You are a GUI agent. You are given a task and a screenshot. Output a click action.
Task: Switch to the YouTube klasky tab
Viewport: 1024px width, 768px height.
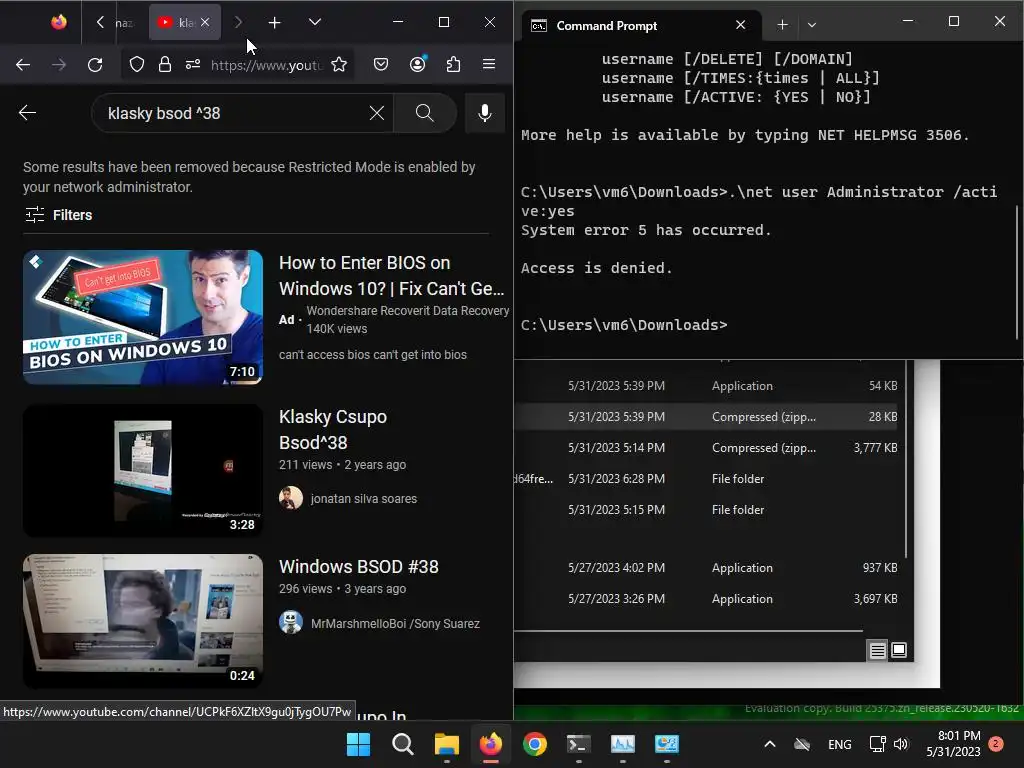coord(176,22)
